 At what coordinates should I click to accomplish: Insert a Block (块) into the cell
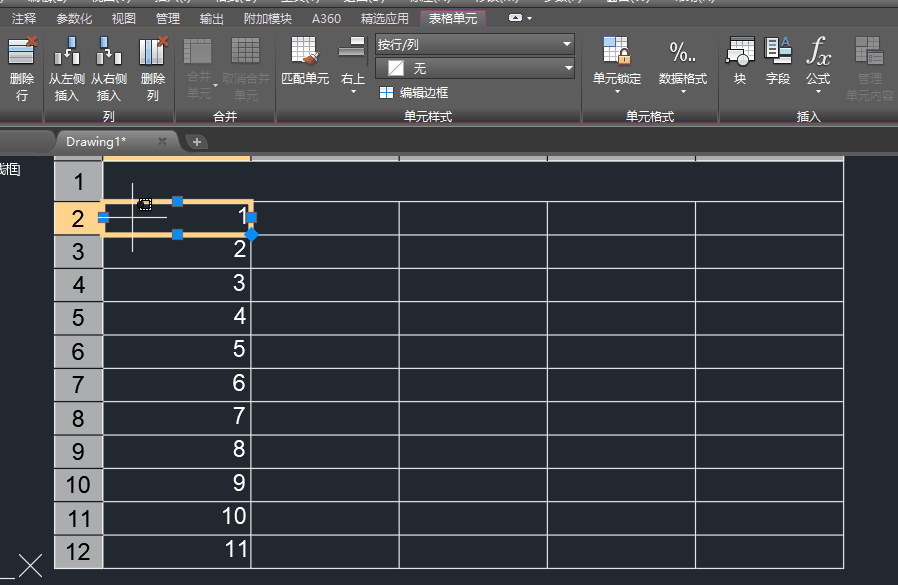click(x=740, y=62)
